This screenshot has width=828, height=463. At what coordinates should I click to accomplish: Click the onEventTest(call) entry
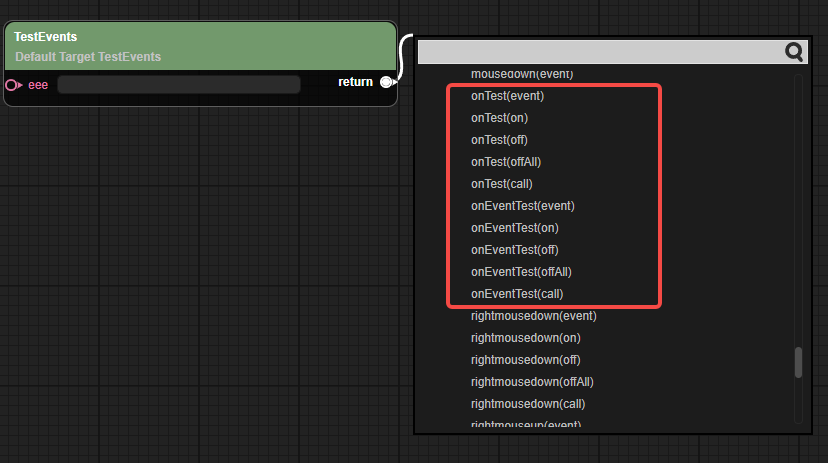pos(517,294)
